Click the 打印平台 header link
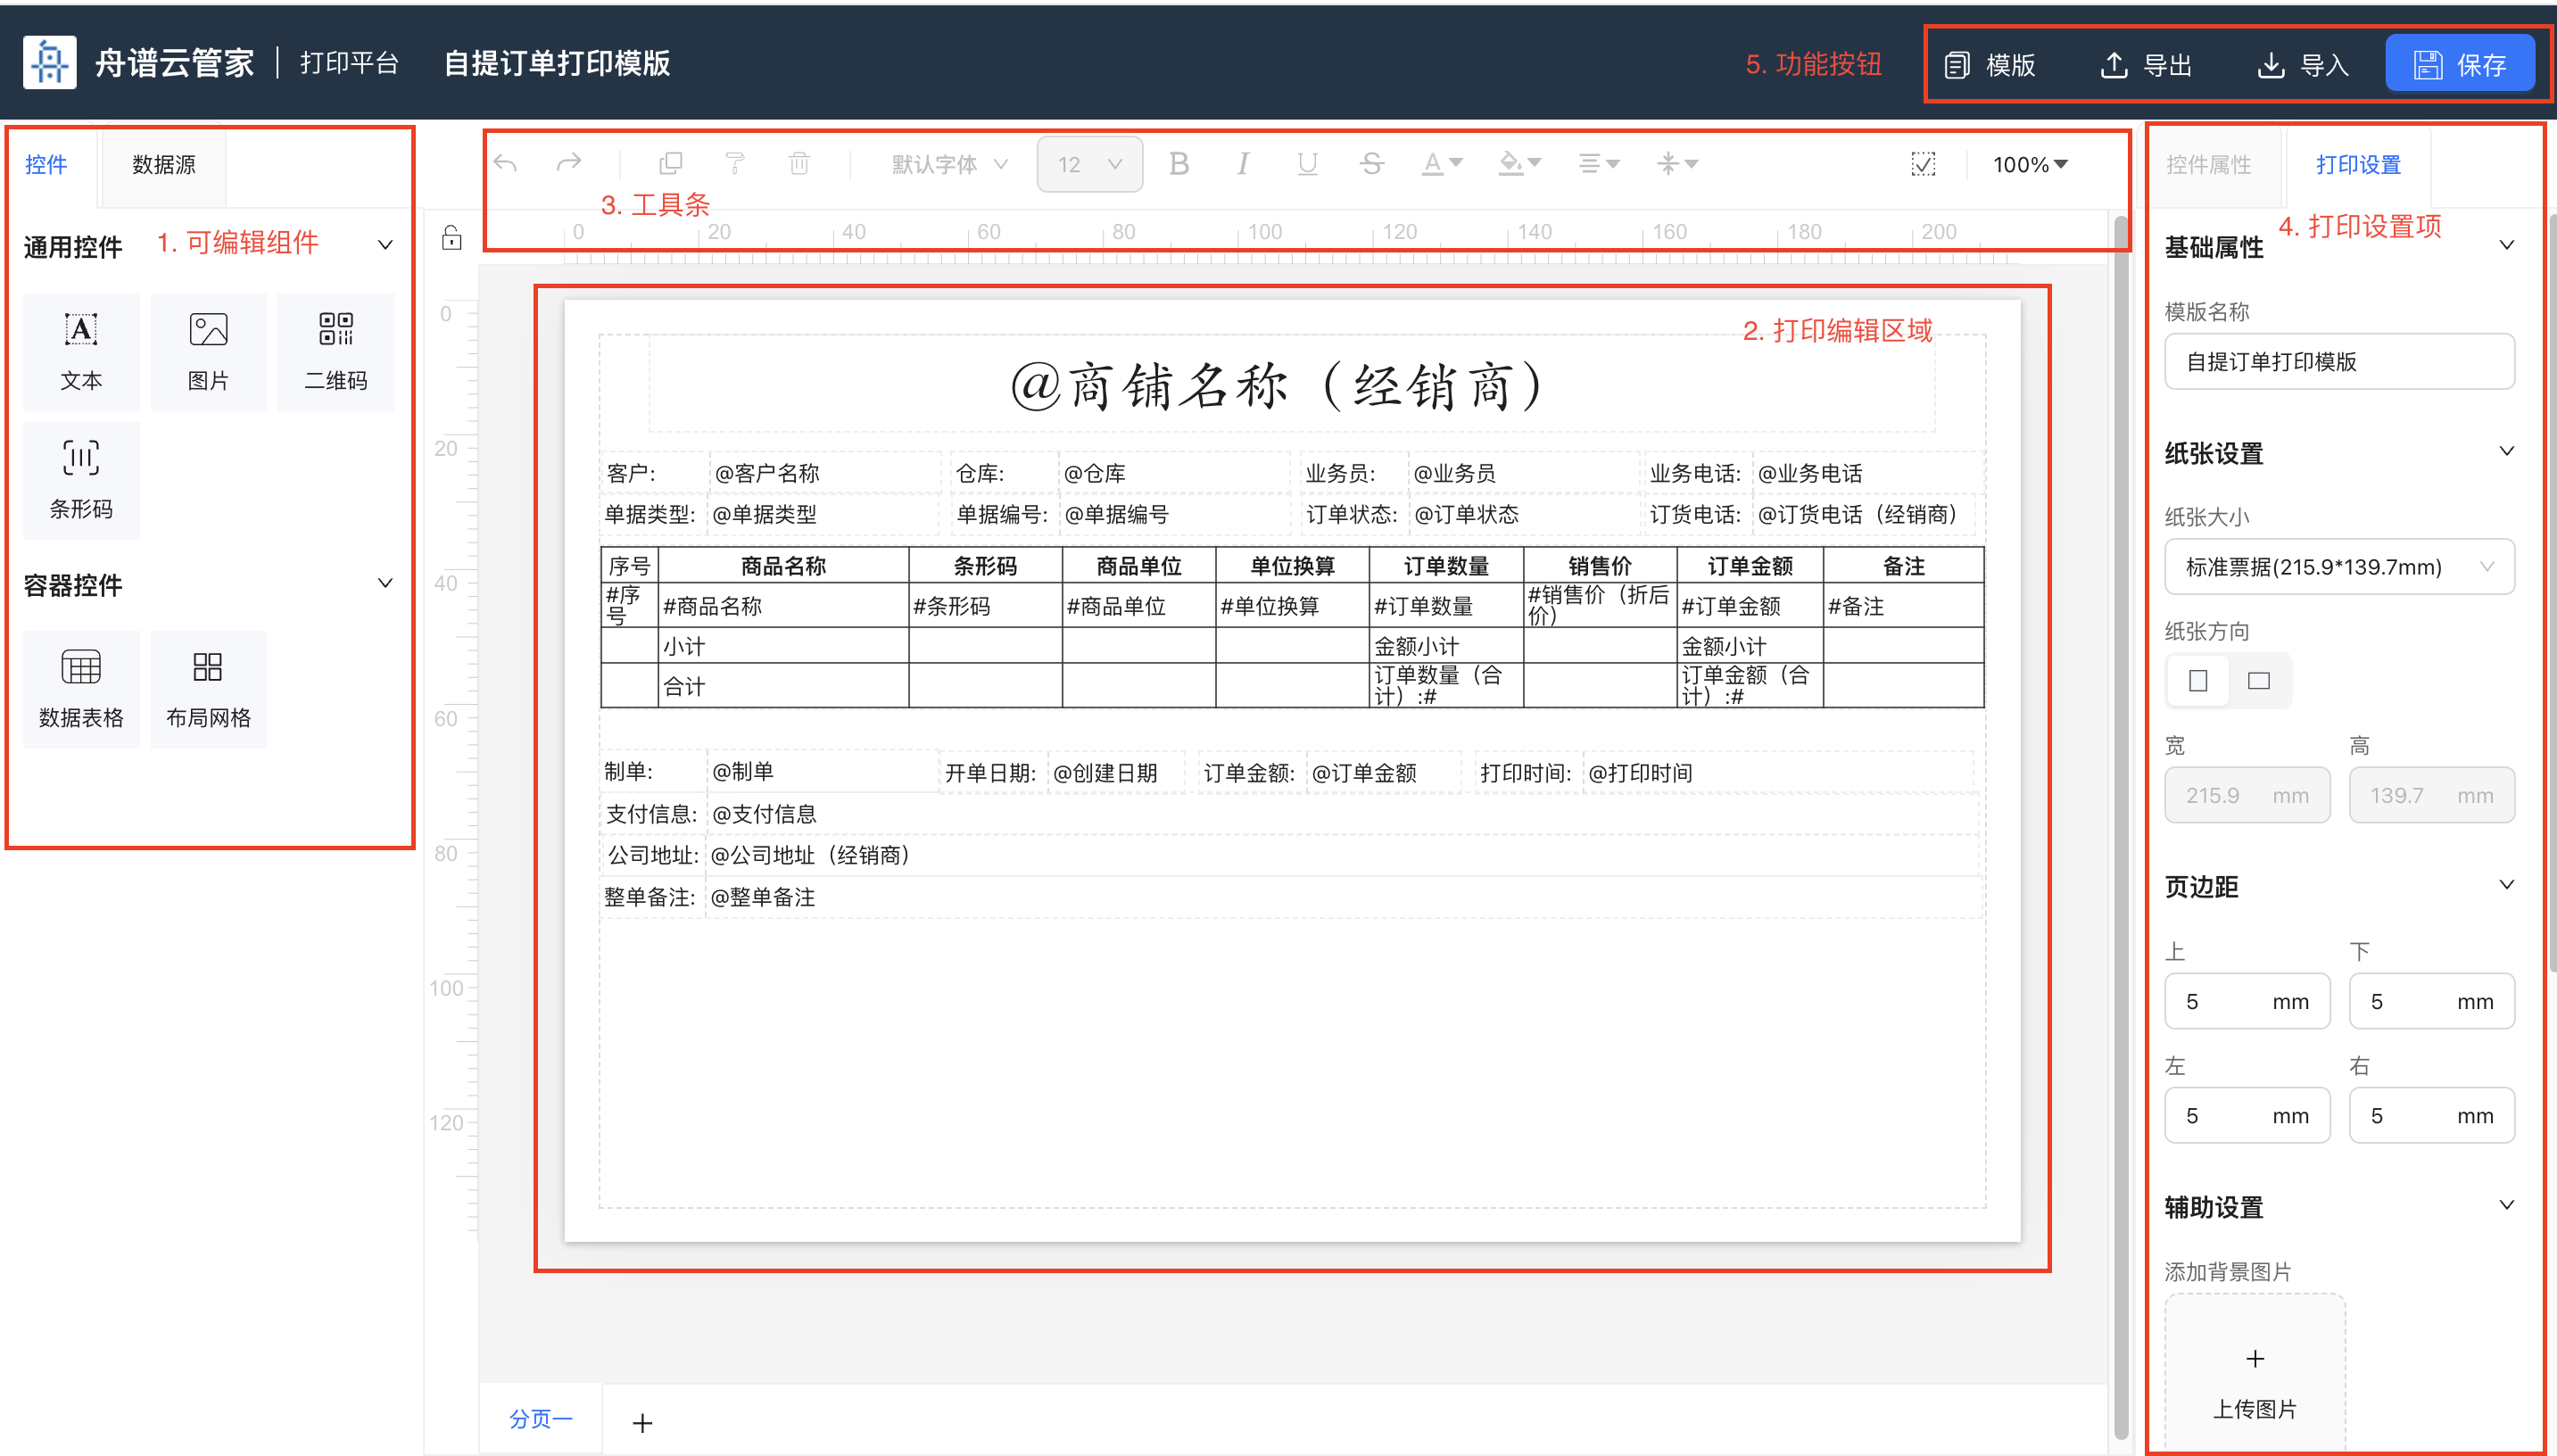 point(350,63)
